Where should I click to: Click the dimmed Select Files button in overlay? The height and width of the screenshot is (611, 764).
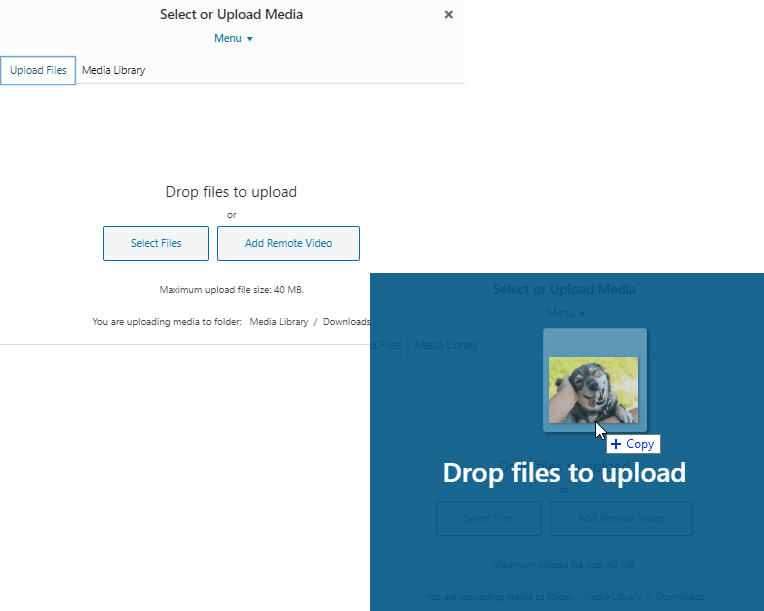[489, 519]
